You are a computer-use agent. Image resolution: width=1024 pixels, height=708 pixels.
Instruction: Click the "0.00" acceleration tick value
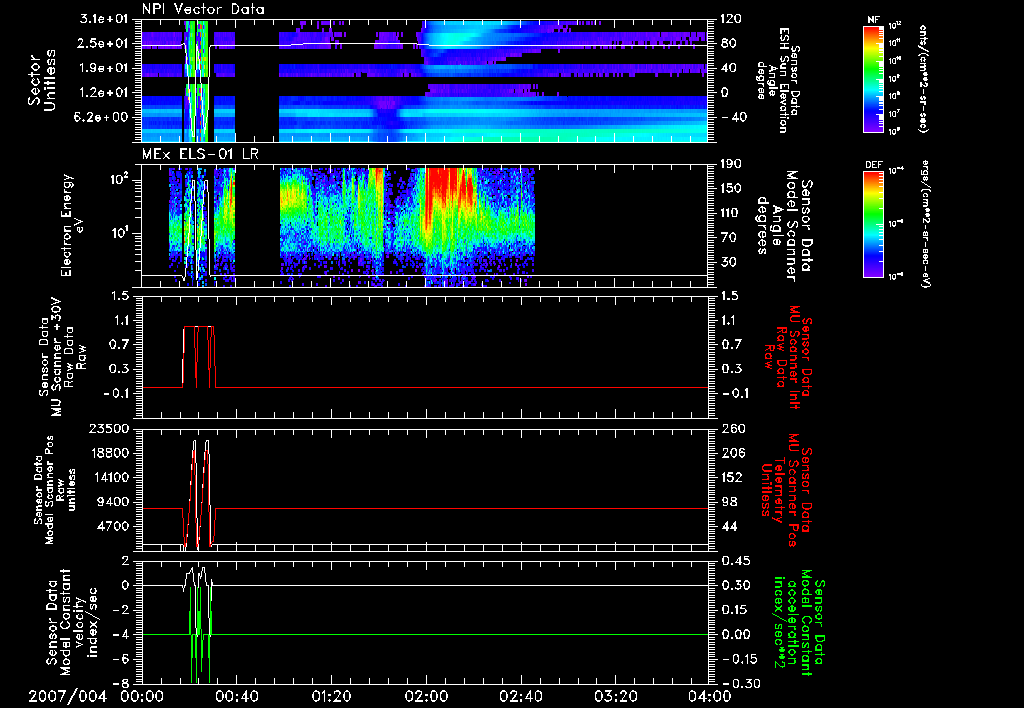click(734, 634)
